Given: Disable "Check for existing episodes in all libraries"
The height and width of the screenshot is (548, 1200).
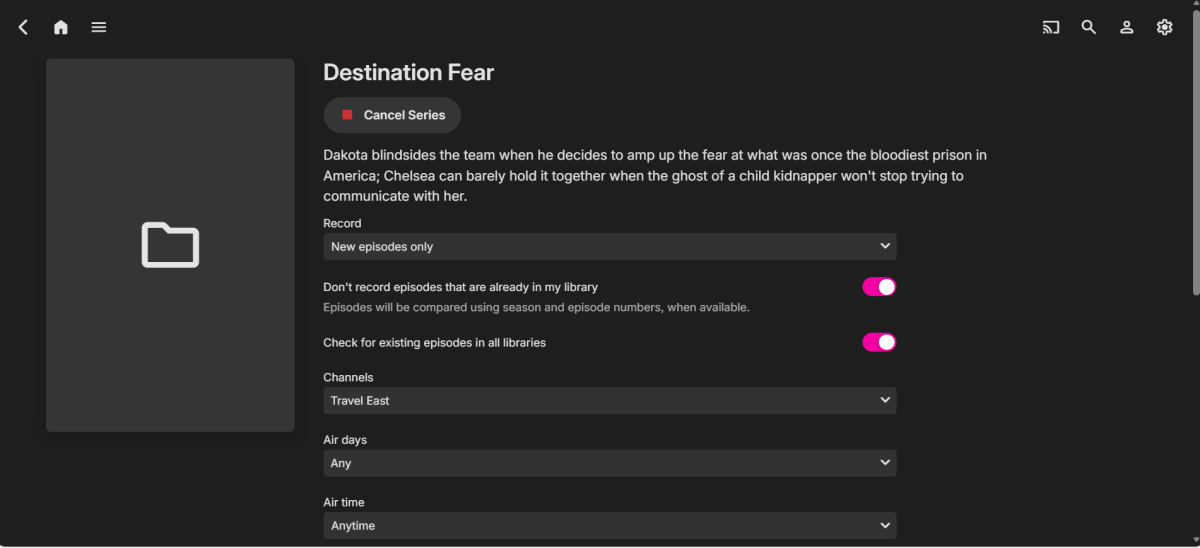Looking at the screenshot, I should click(879, 342).
